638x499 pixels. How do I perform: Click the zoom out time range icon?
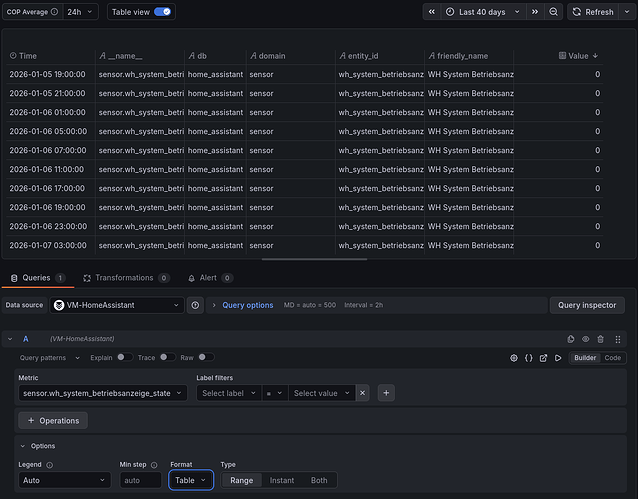(x=553, y=12)
